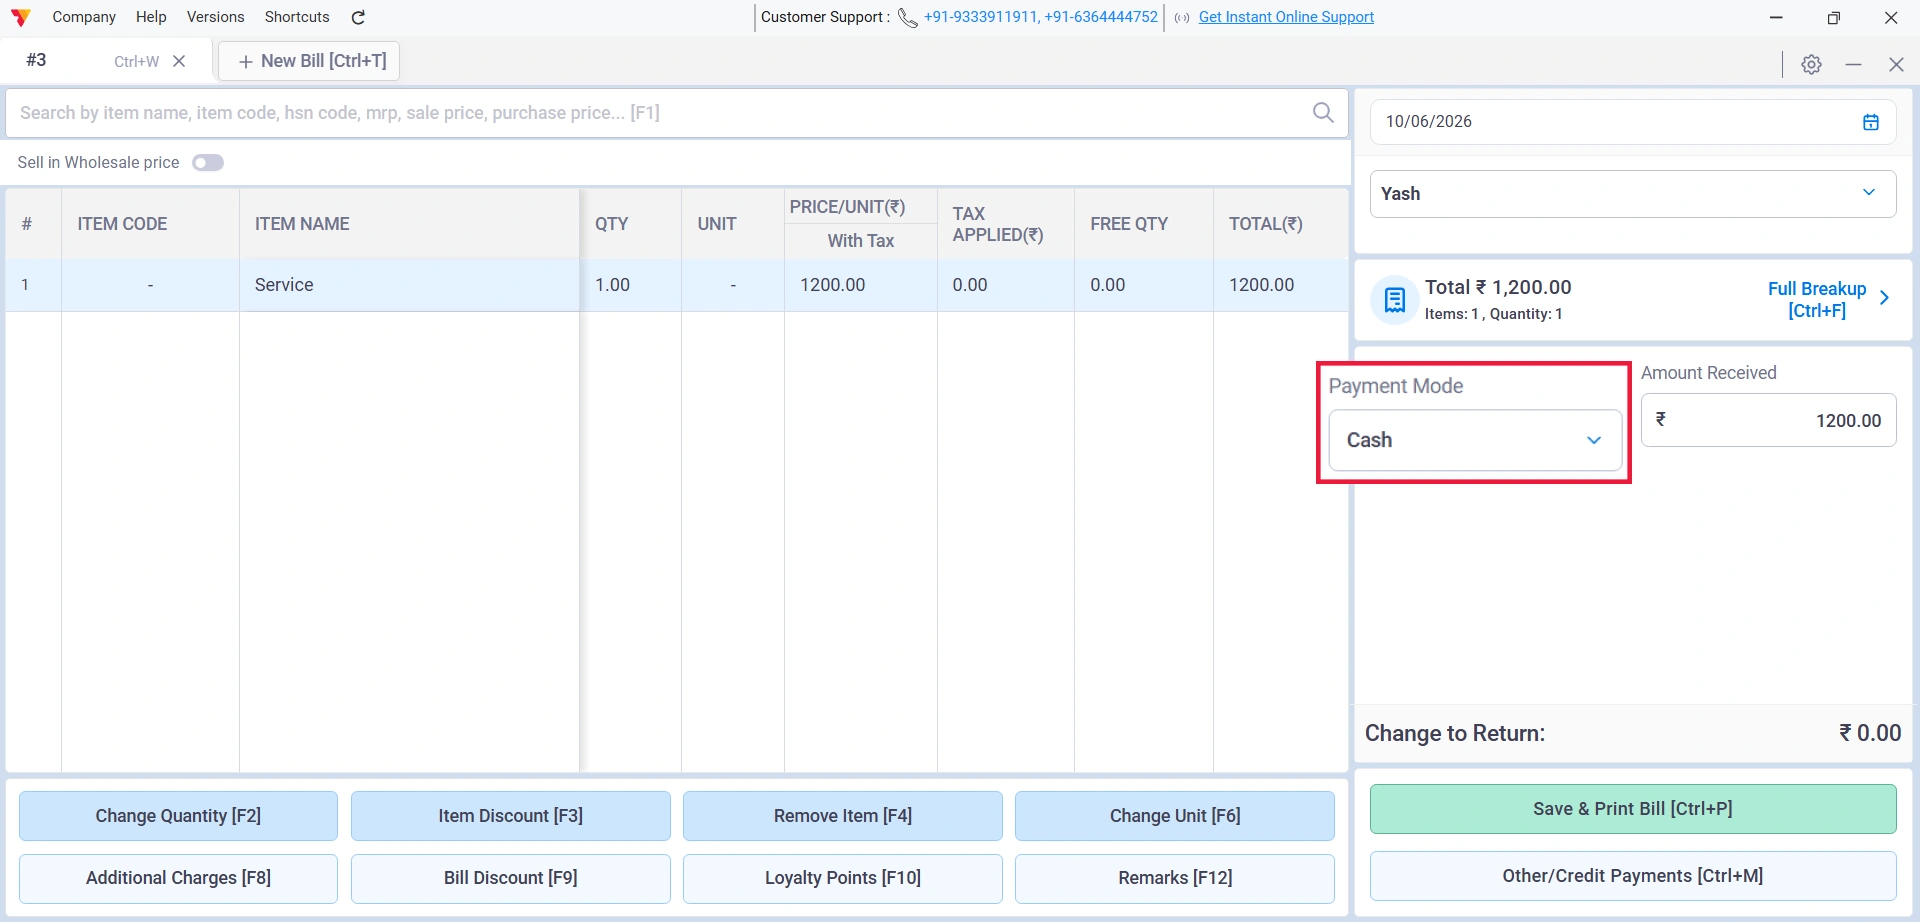Open the Payment Mode Cash dropdown
Screen dimensions: 1920x922
[x=1475, y=440]
